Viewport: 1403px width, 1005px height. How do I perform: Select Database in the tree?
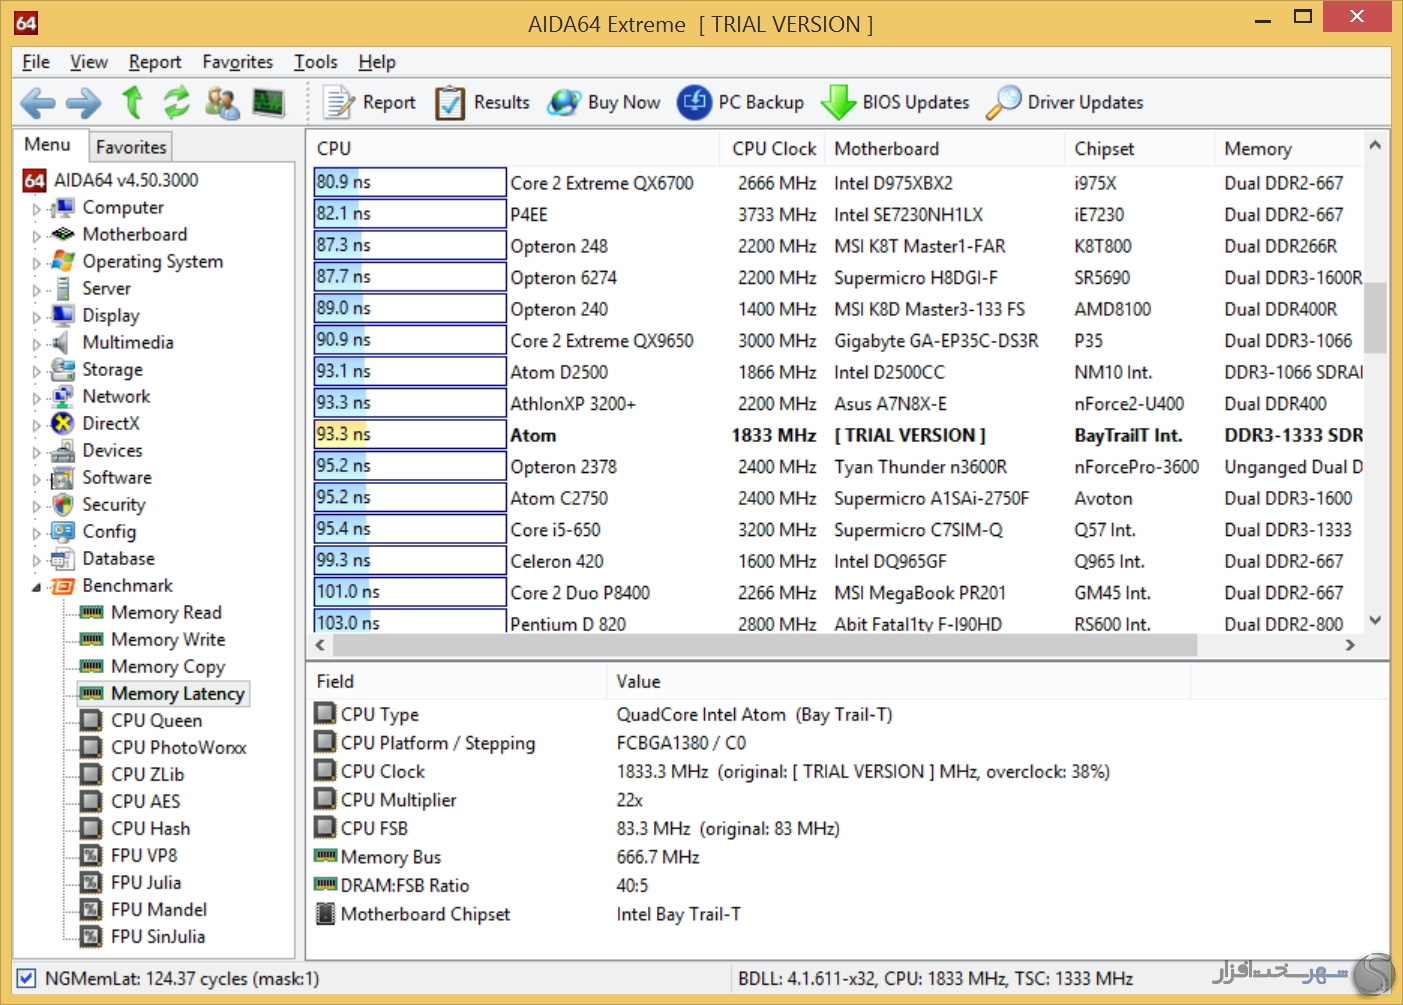tap(118, 558)
